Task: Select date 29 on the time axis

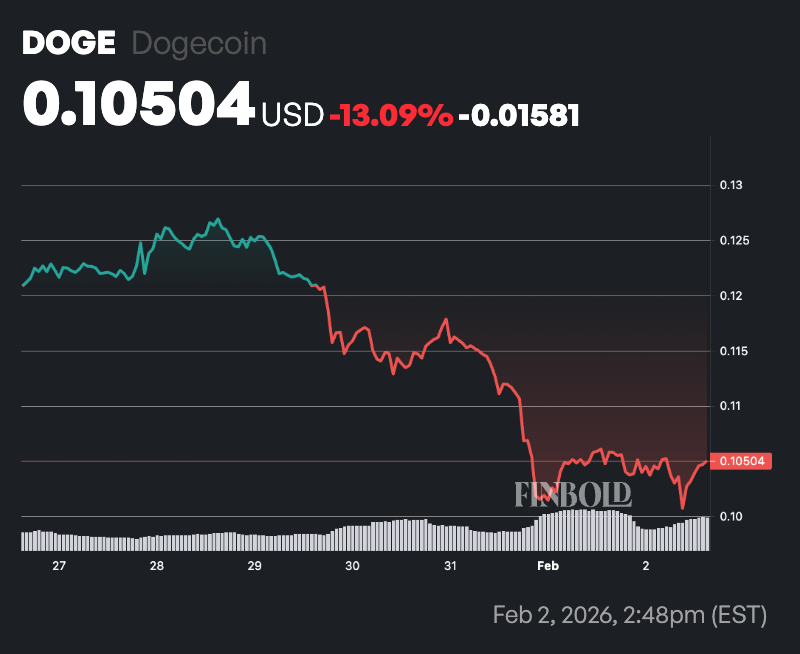Action: click(x=254, y=566)
